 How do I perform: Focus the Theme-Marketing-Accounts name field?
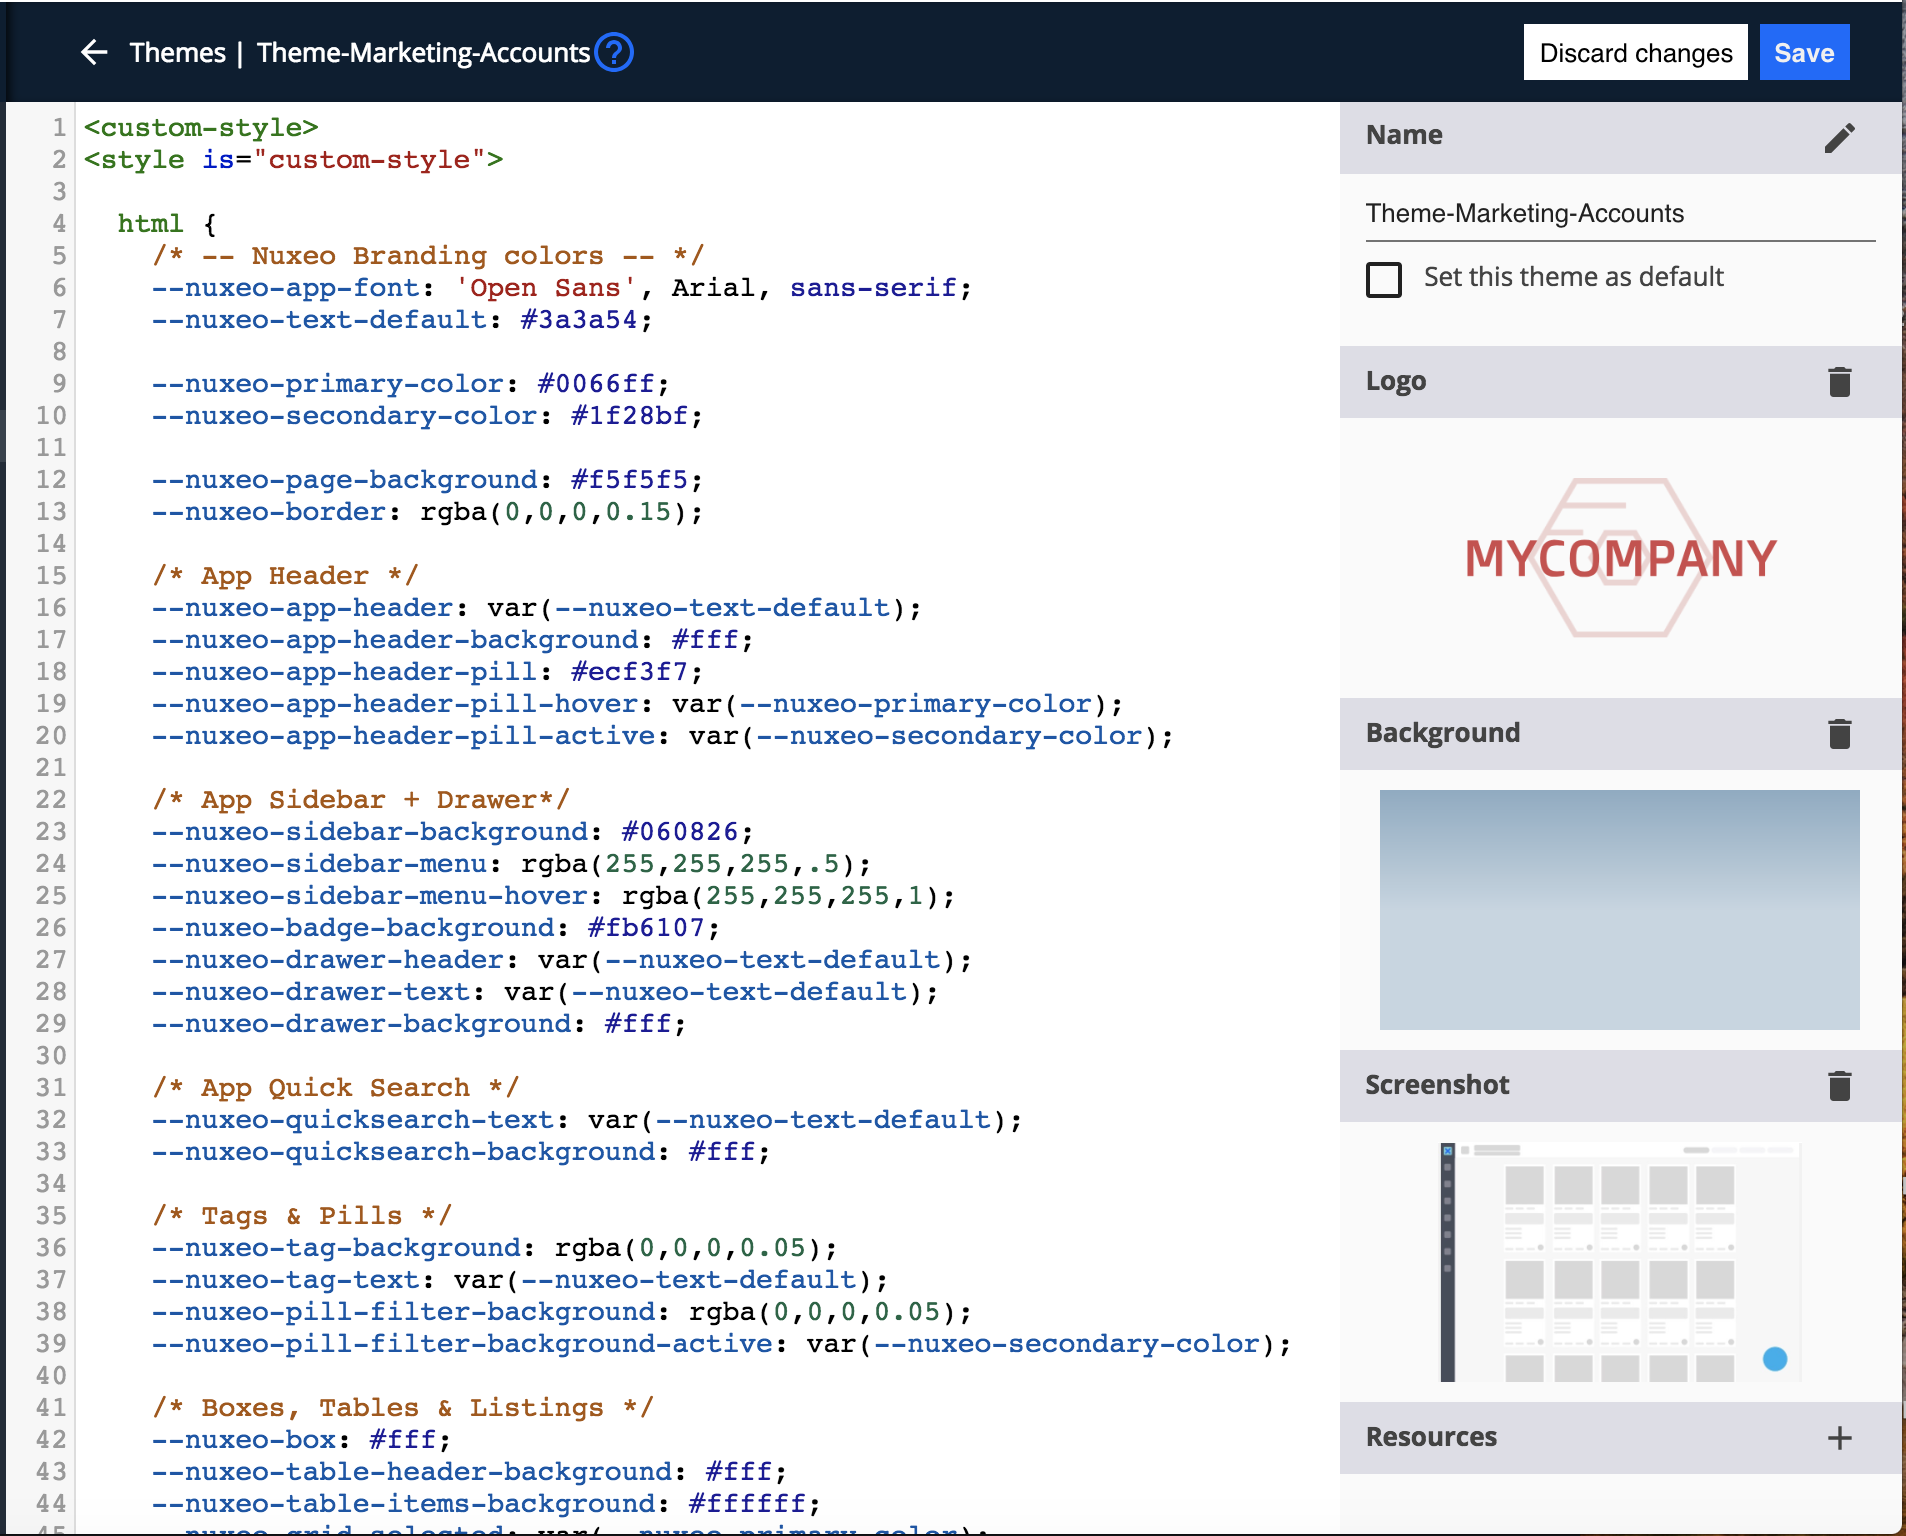pos(1620,214)
